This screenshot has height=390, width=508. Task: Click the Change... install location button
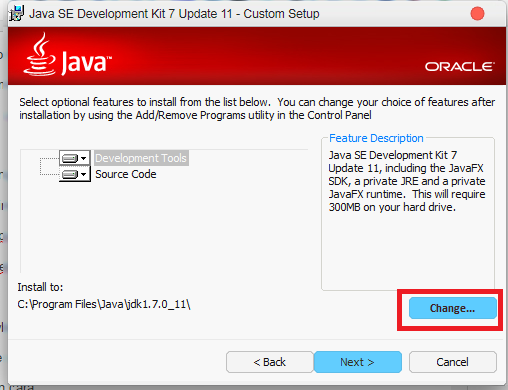point(452,308)
